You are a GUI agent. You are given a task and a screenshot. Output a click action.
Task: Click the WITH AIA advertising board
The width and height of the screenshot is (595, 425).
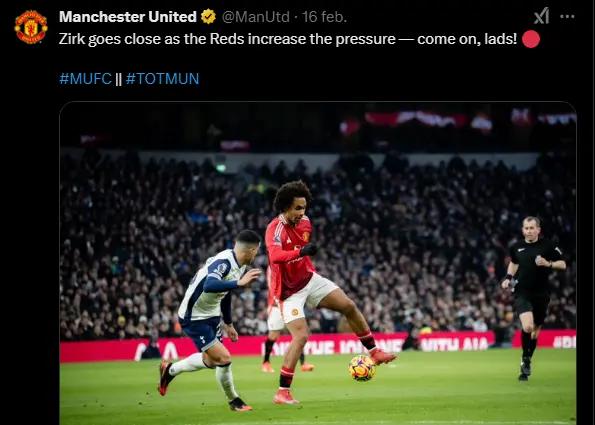(x=454, y=343)
